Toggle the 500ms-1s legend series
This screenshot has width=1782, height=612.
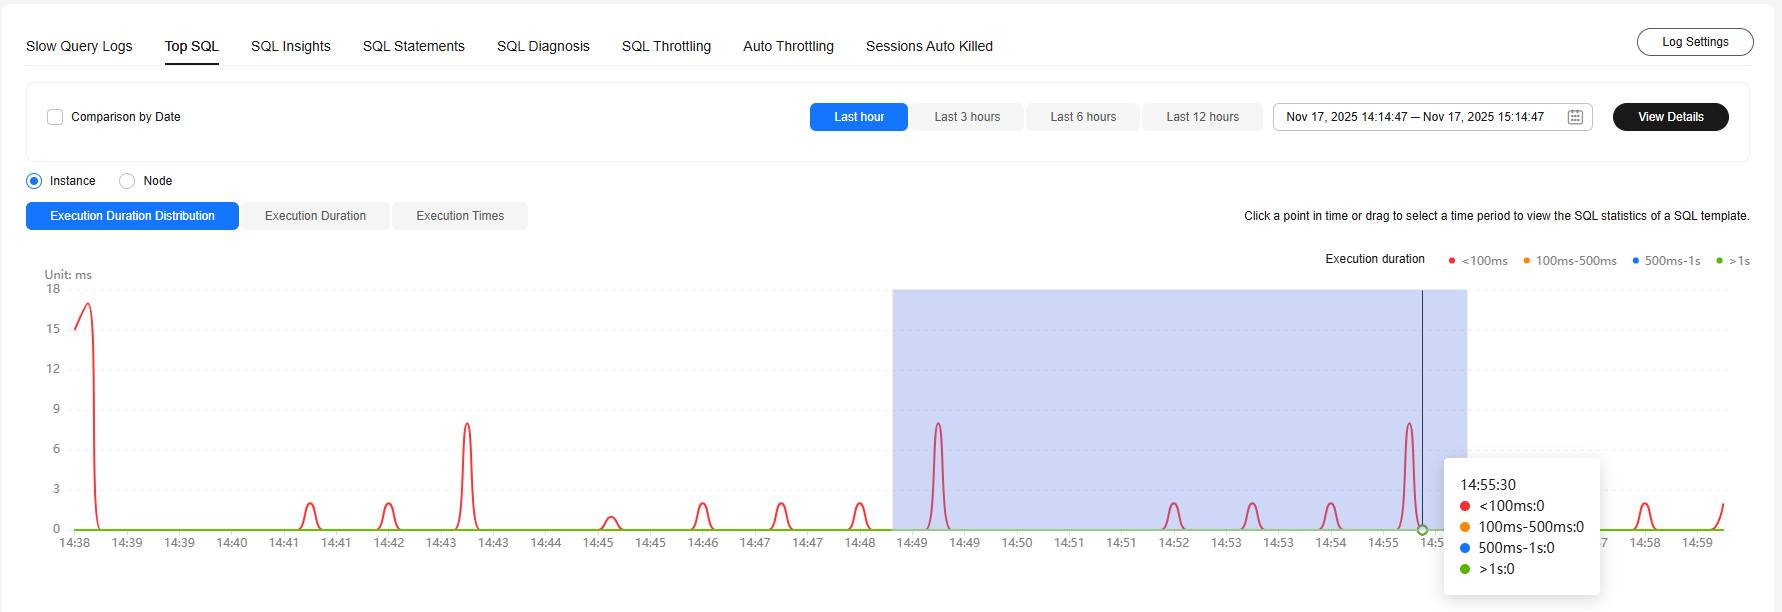(x=1666, y=261)
